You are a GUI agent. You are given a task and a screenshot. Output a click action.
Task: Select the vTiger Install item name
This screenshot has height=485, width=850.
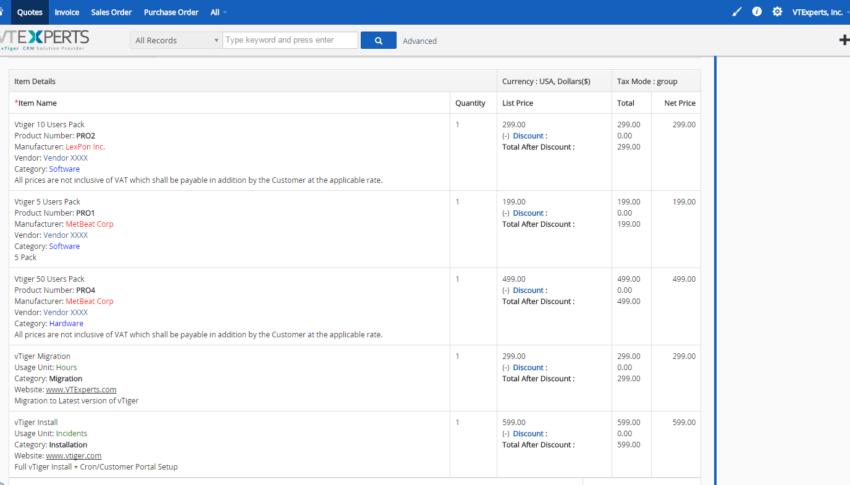click(x=36, y=422)
